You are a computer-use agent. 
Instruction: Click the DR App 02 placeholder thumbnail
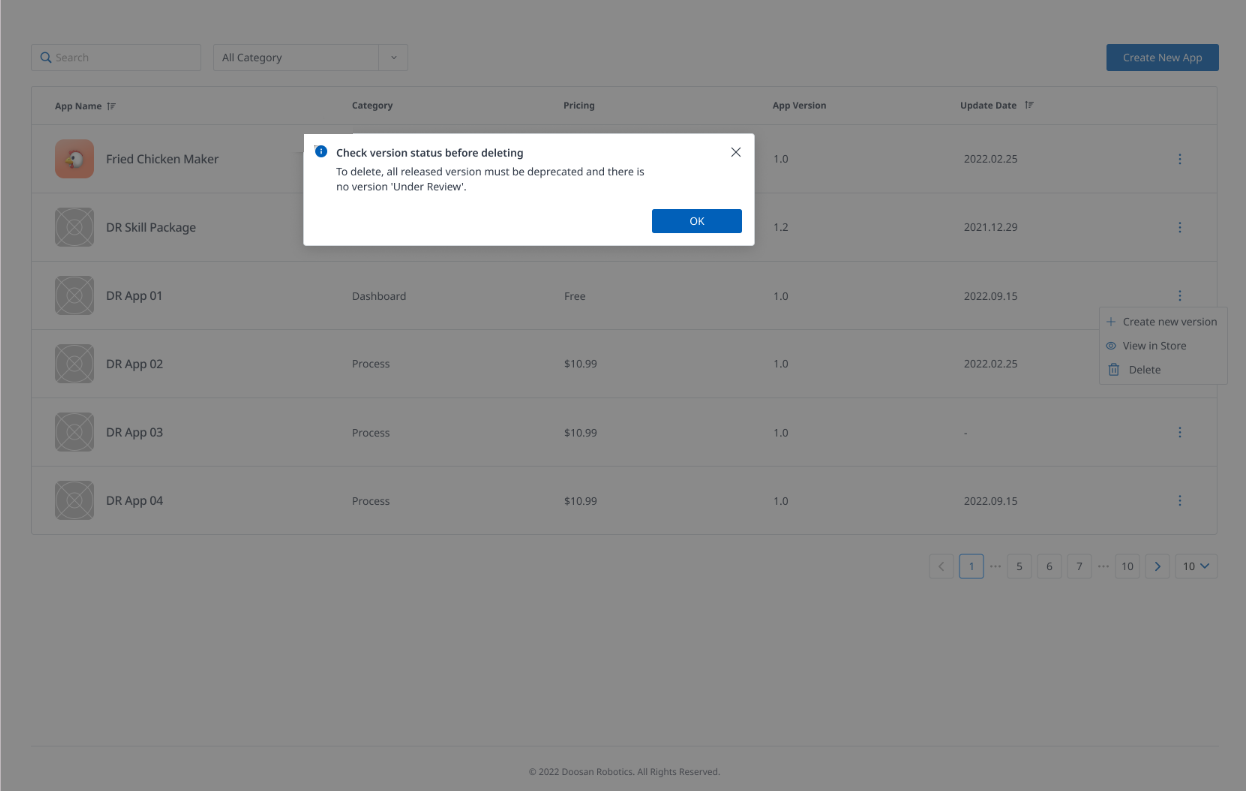tap(74, 364)
